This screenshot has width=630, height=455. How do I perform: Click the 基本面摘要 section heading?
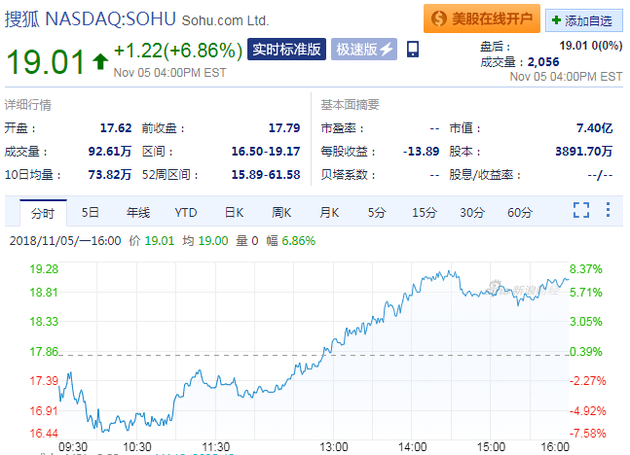tap(350, 105)
